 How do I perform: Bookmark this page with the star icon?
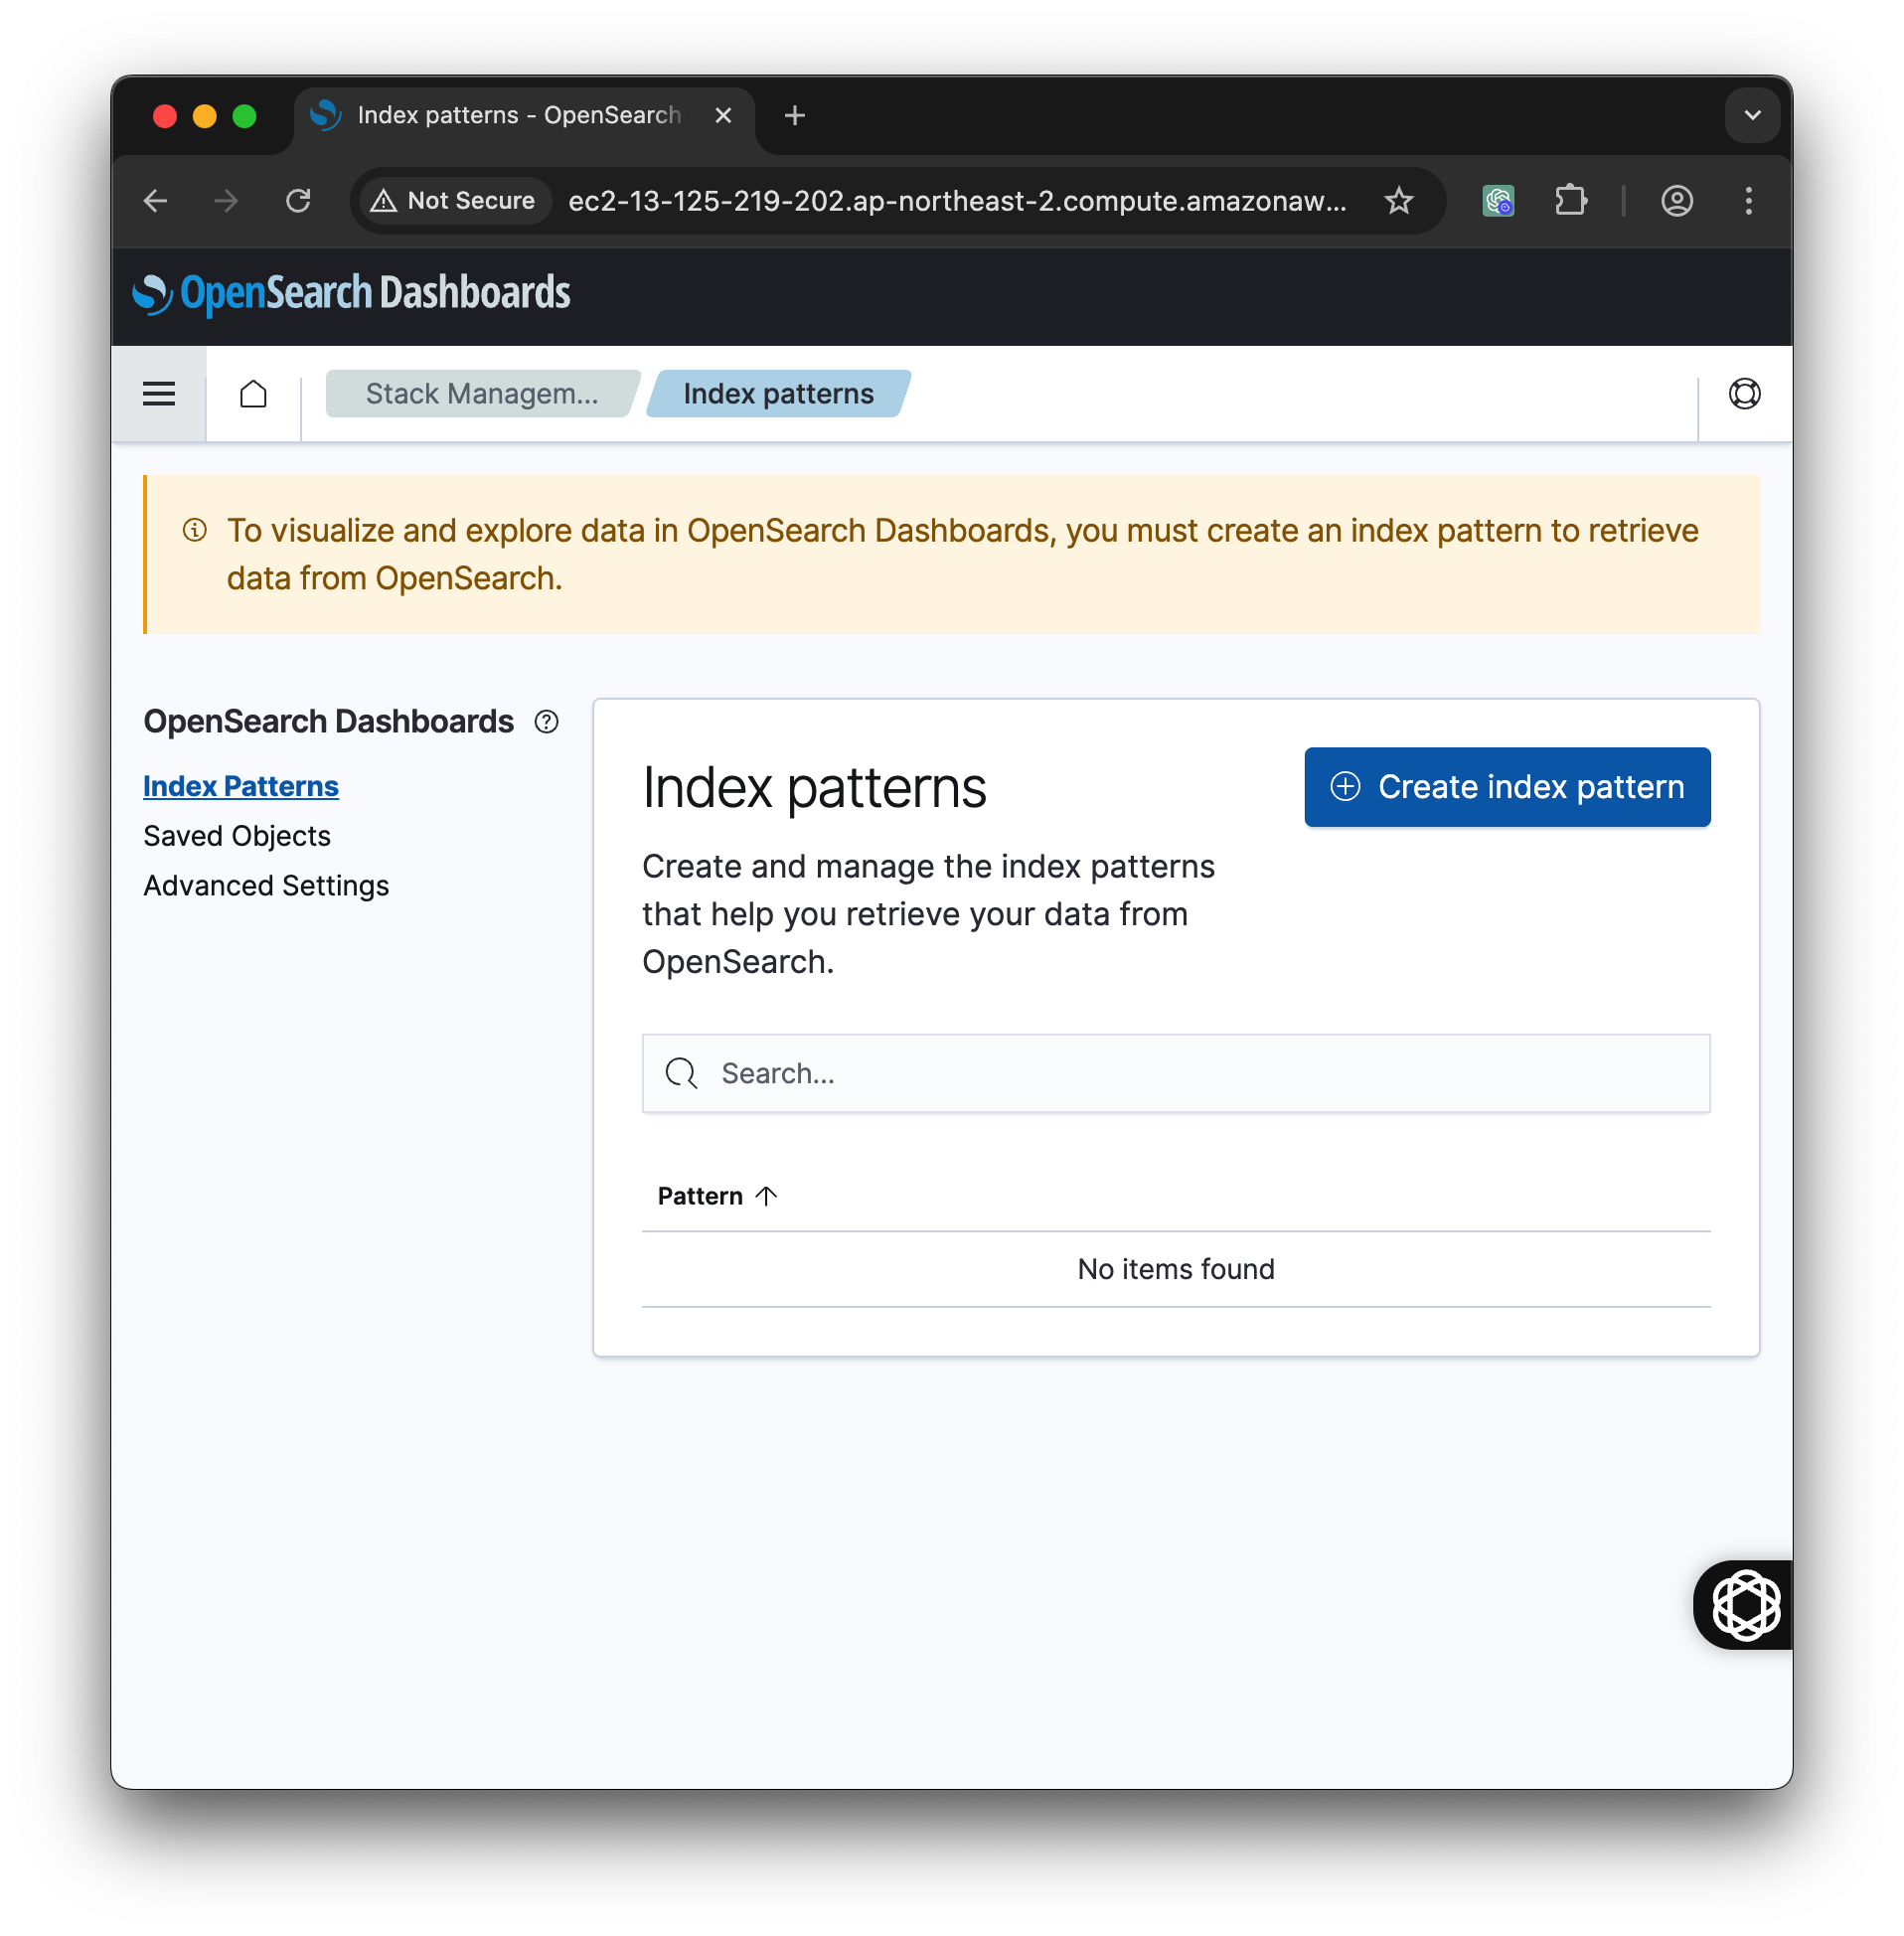coord(1399,201)
